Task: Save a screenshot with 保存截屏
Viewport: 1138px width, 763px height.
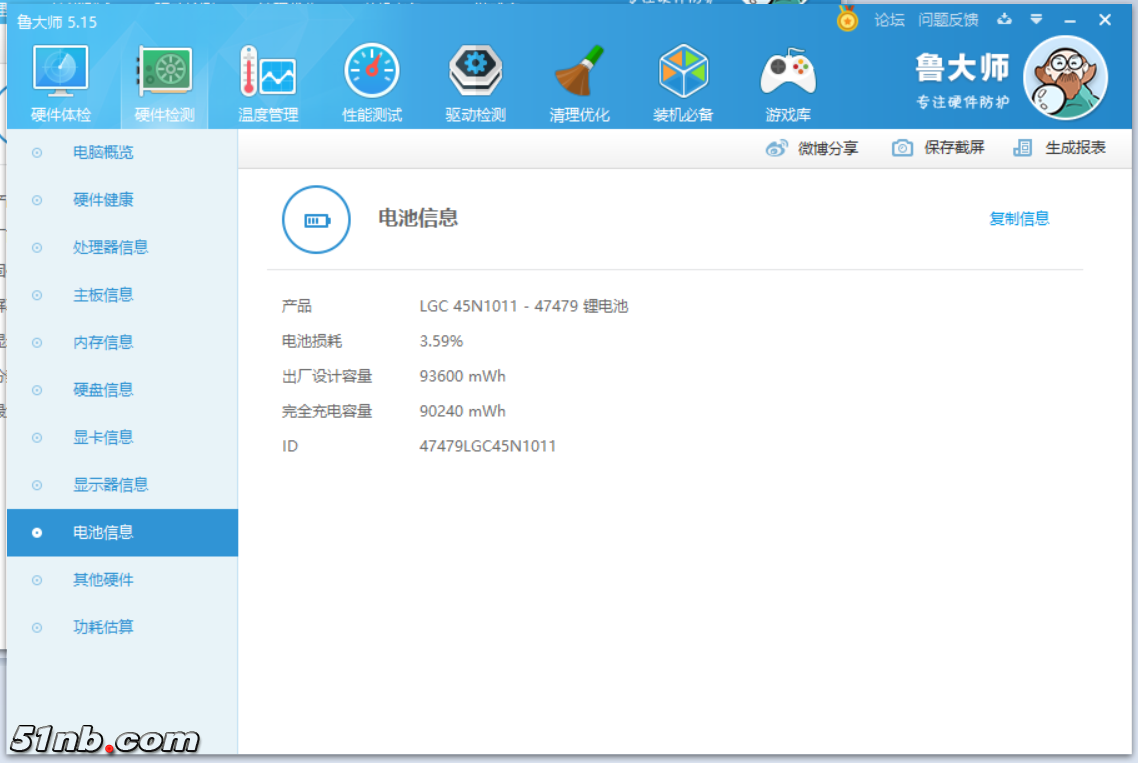Action: tap(938, 148)
